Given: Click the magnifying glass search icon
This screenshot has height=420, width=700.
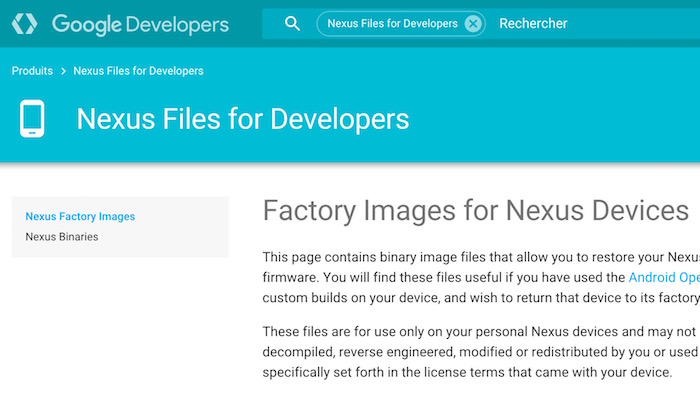Looking at the screenshot, I should click(x=292, y=23).
